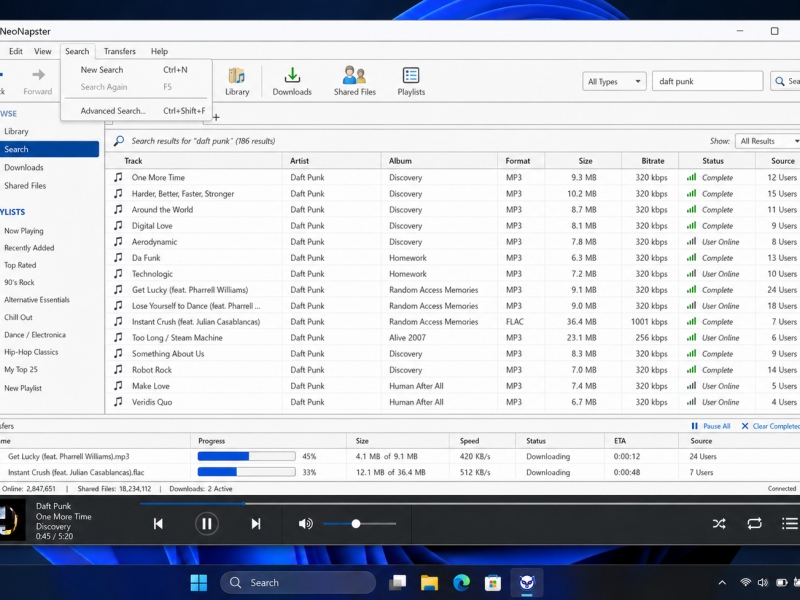Pause the current song
This screenshot has width=800, height=600.
(207, 523)
